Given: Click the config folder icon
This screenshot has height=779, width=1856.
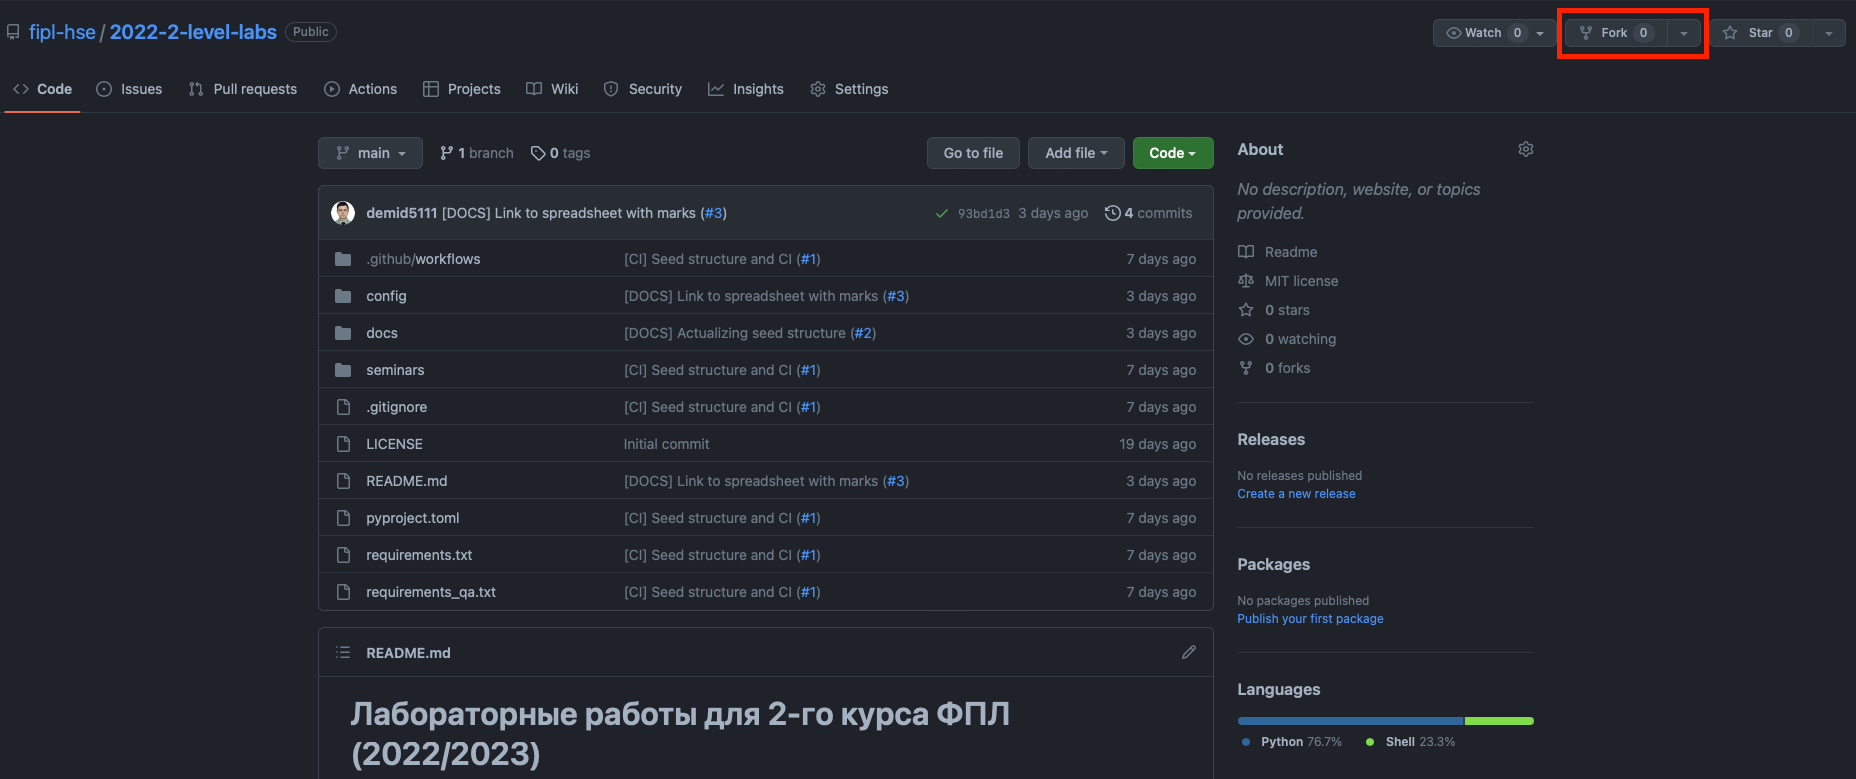Looking at the screenshot, I should click(343, 296).
